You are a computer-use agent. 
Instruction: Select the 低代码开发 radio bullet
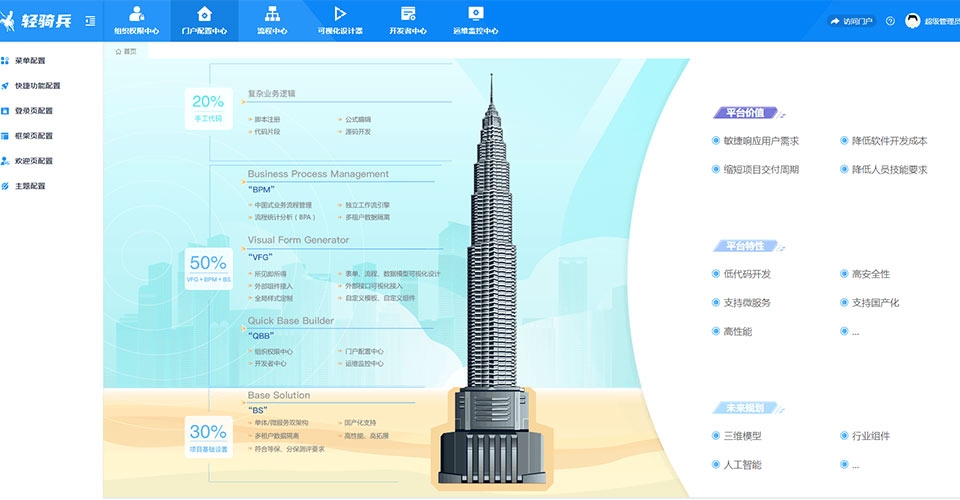[x=716, y=274]
